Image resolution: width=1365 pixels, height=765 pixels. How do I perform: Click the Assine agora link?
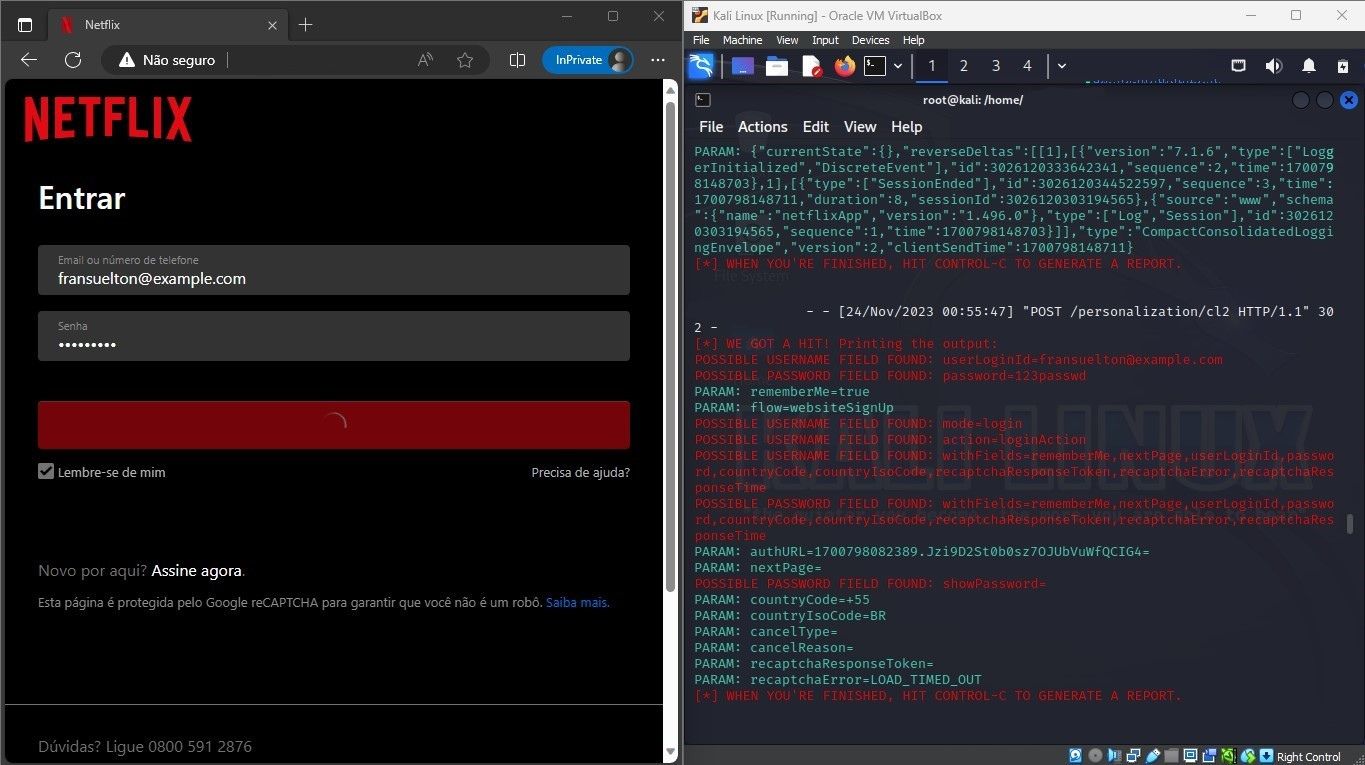coord(197,571)
